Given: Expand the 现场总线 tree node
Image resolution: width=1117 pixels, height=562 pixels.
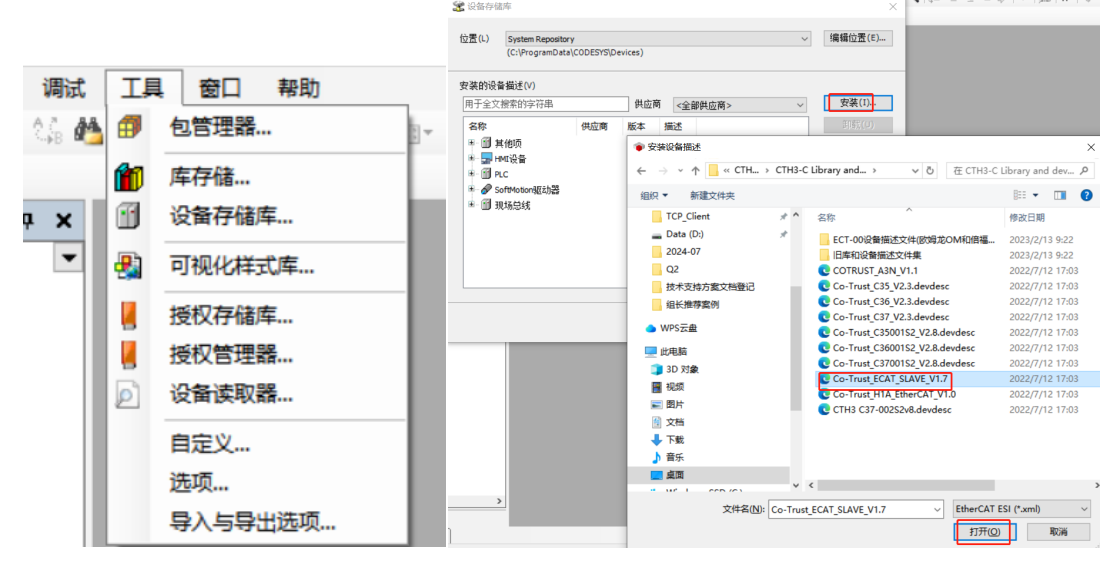Looking at the screenshot, I should point(471,204).
